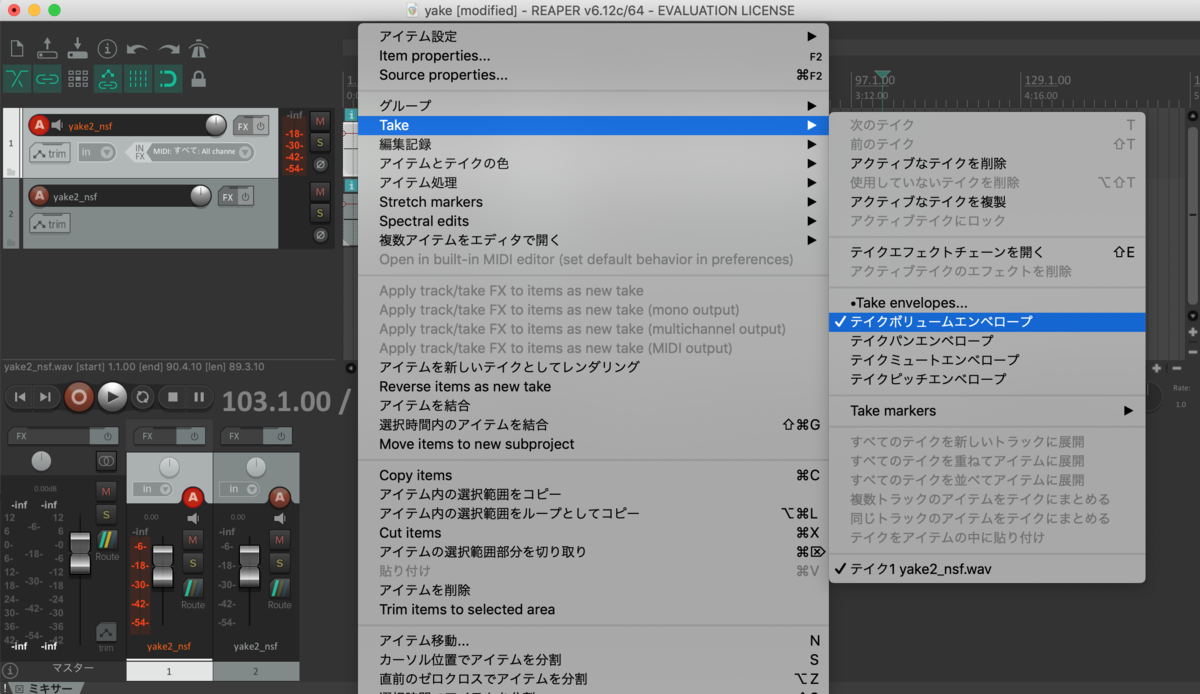Toggle master mono/stereo icon in mixer
The image size is (1200, 694).
point(106,461)
